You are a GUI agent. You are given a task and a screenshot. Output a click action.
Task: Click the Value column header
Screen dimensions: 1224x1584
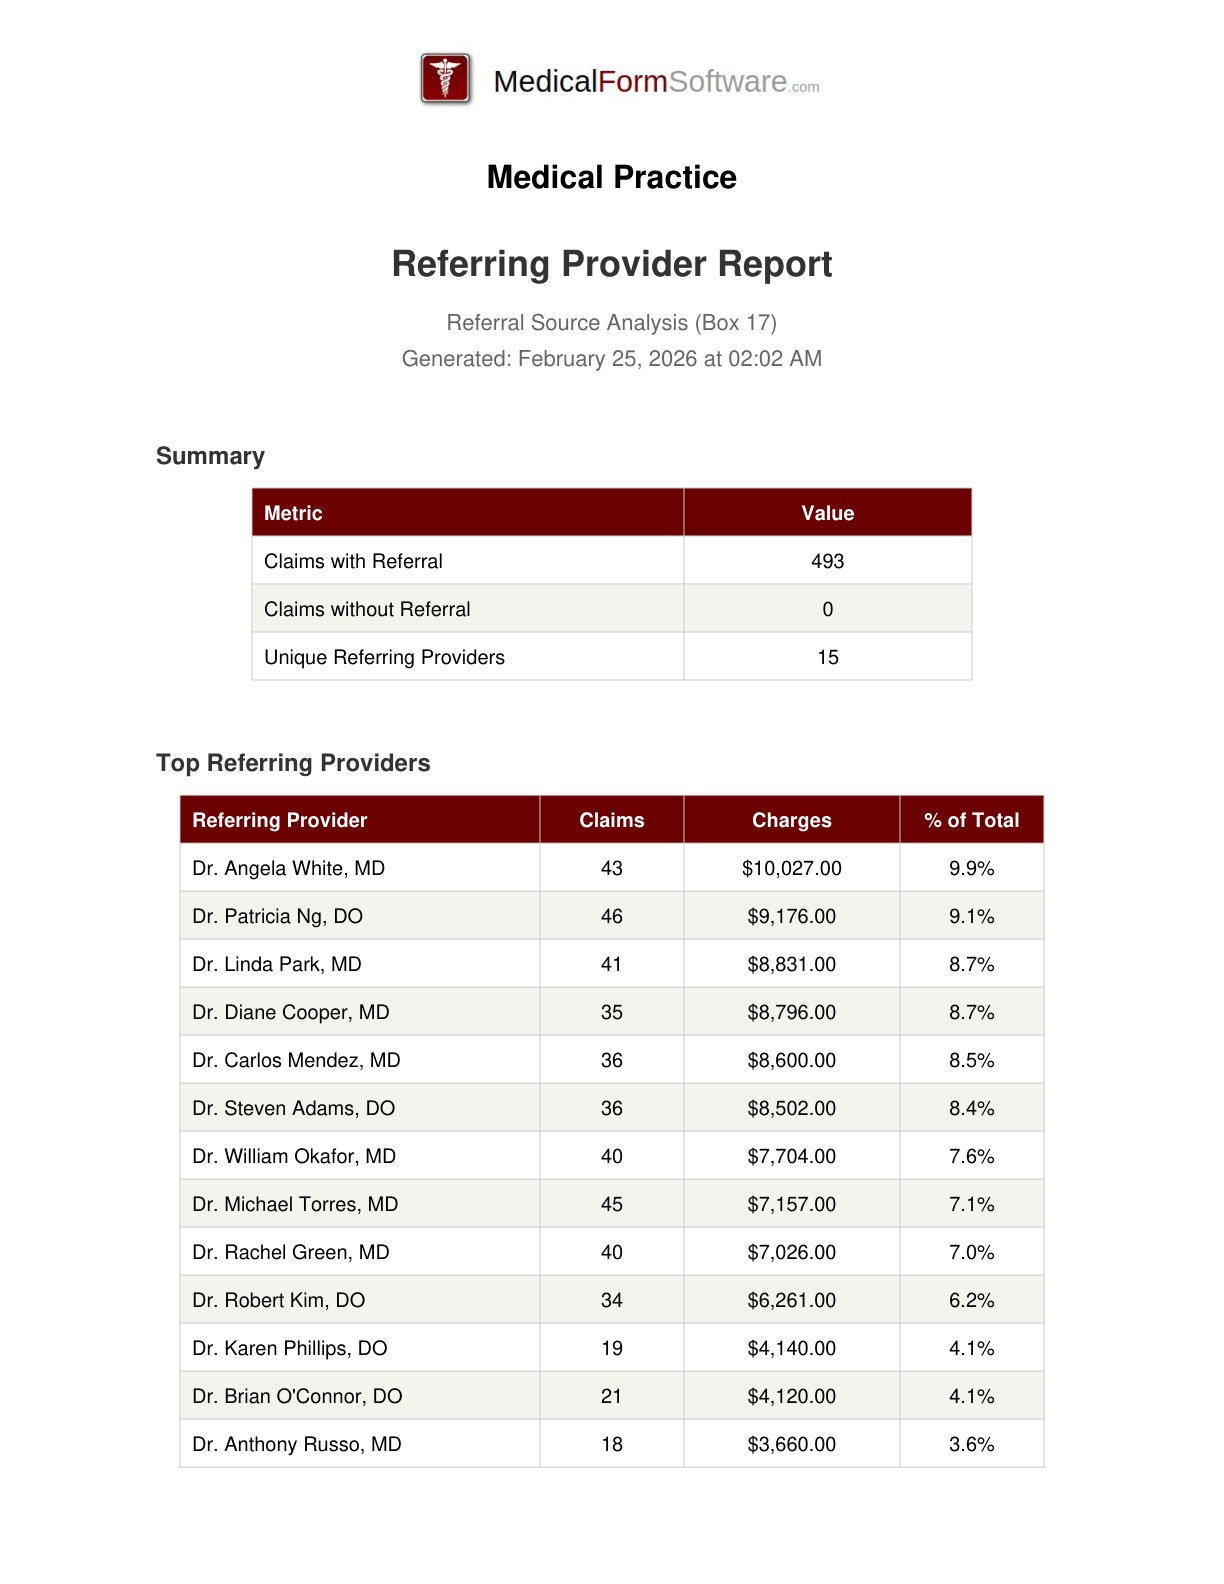pyautogui.click(x=827, y=513)
